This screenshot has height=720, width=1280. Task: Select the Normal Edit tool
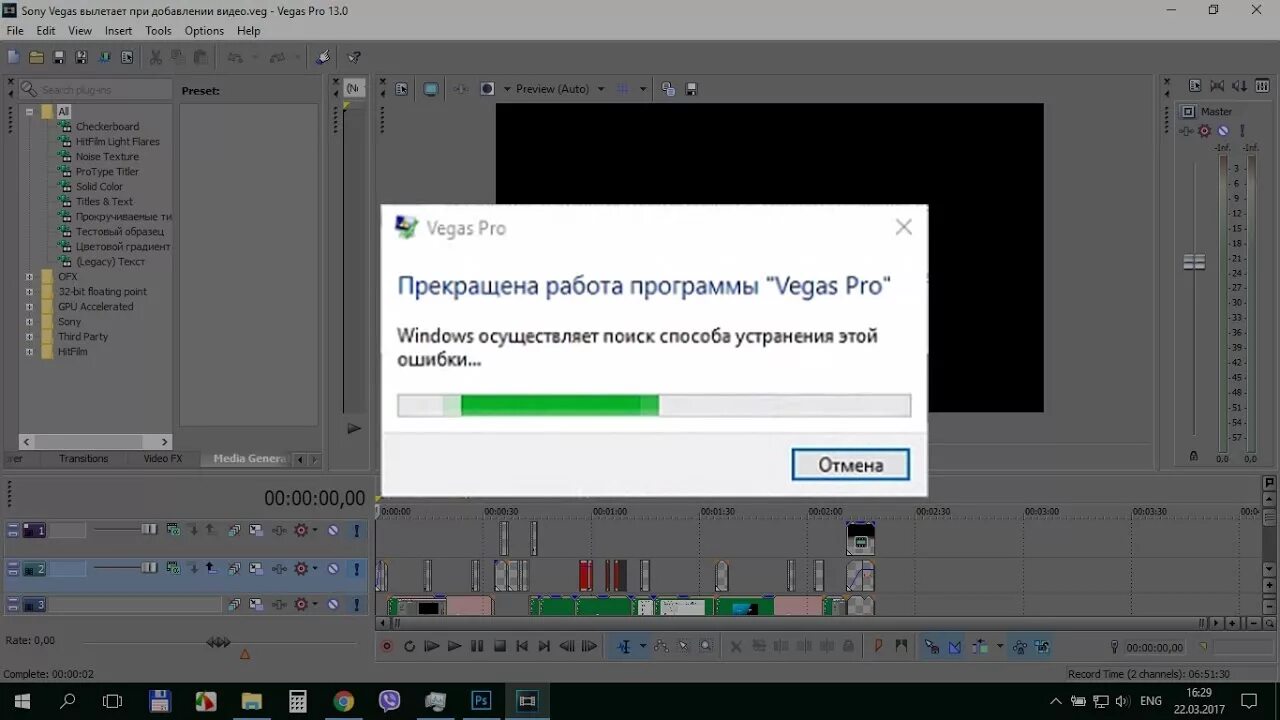[x=624, y=647]
